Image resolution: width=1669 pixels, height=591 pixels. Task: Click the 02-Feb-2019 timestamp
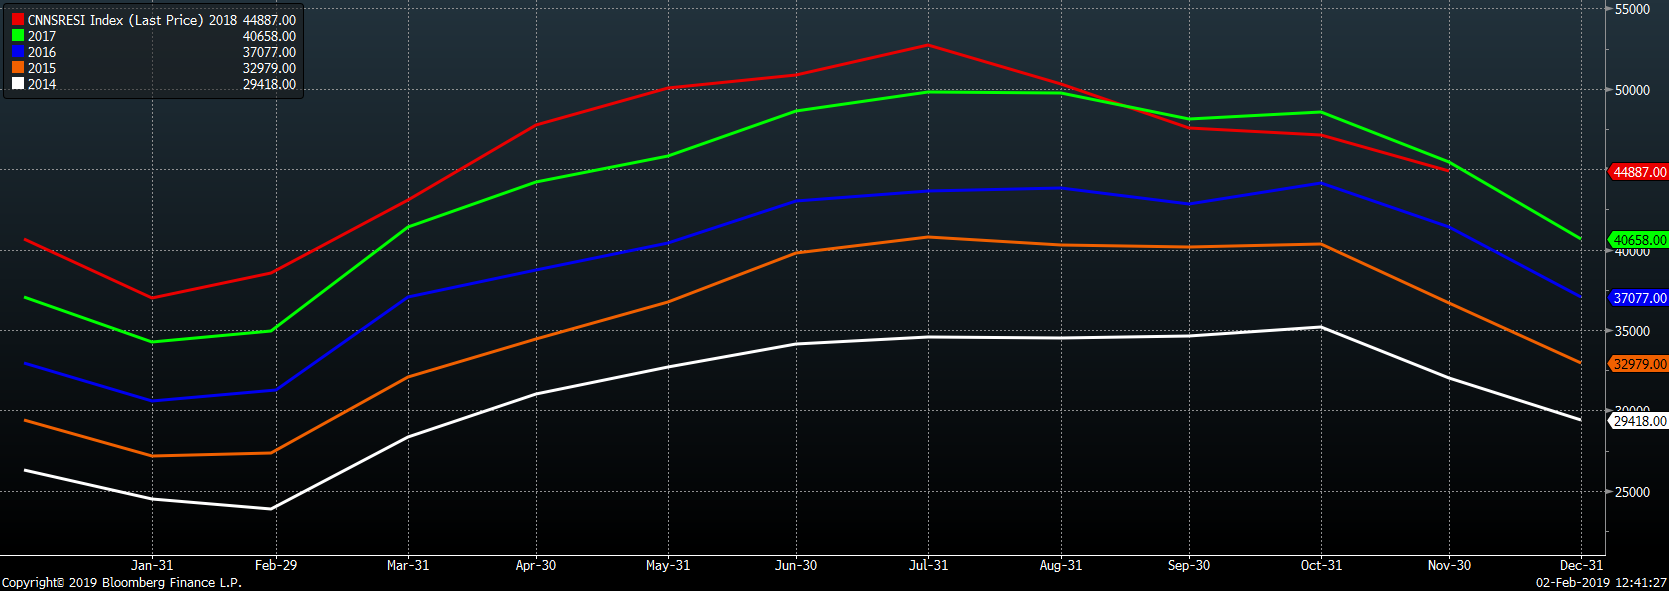1601,582
